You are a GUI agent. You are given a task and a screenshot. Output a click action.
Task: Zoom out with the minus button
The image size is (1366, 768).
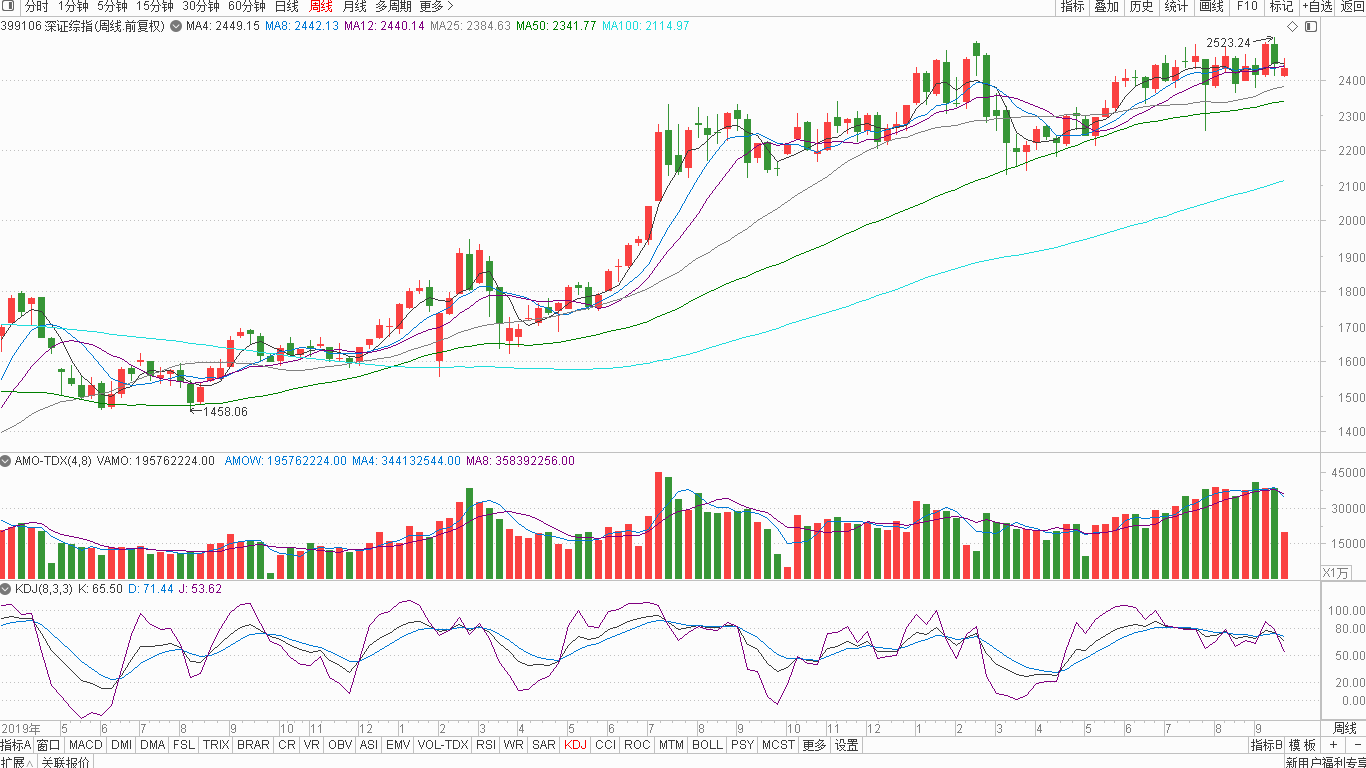click(x=1357, y=745)
